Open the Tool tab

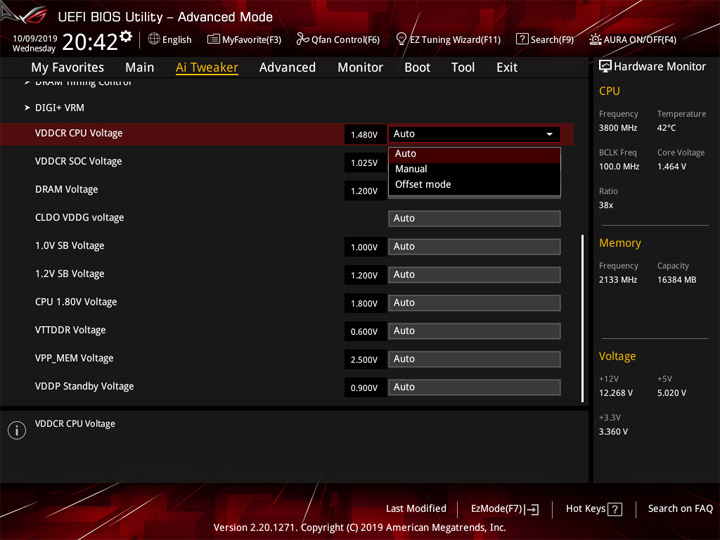click(463, 68)
